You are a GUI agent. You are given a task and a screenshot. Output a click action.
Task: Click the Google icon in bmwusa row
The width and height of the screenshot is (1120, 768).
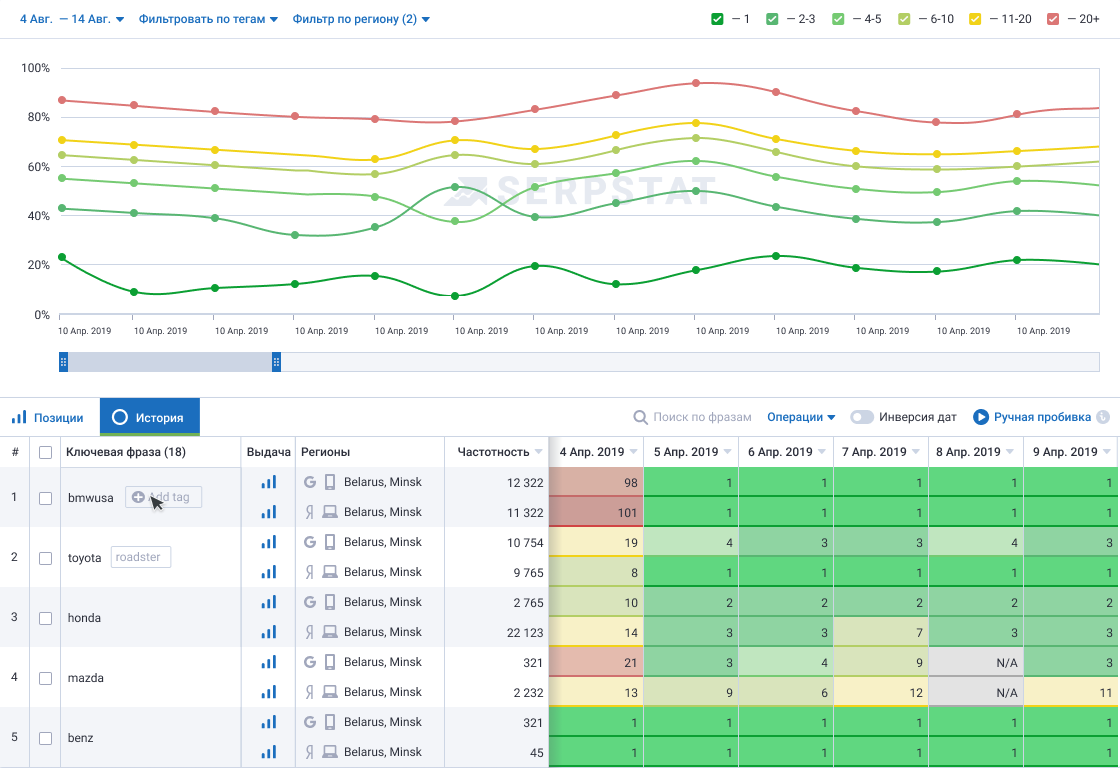(x=310, y=482)
